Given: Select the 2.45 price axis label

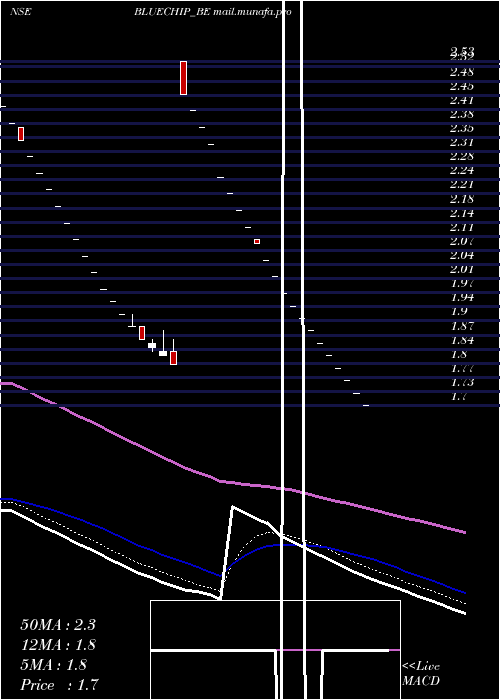Looking at the screenshot, I should pyautogui.click(x=462, y=86).
